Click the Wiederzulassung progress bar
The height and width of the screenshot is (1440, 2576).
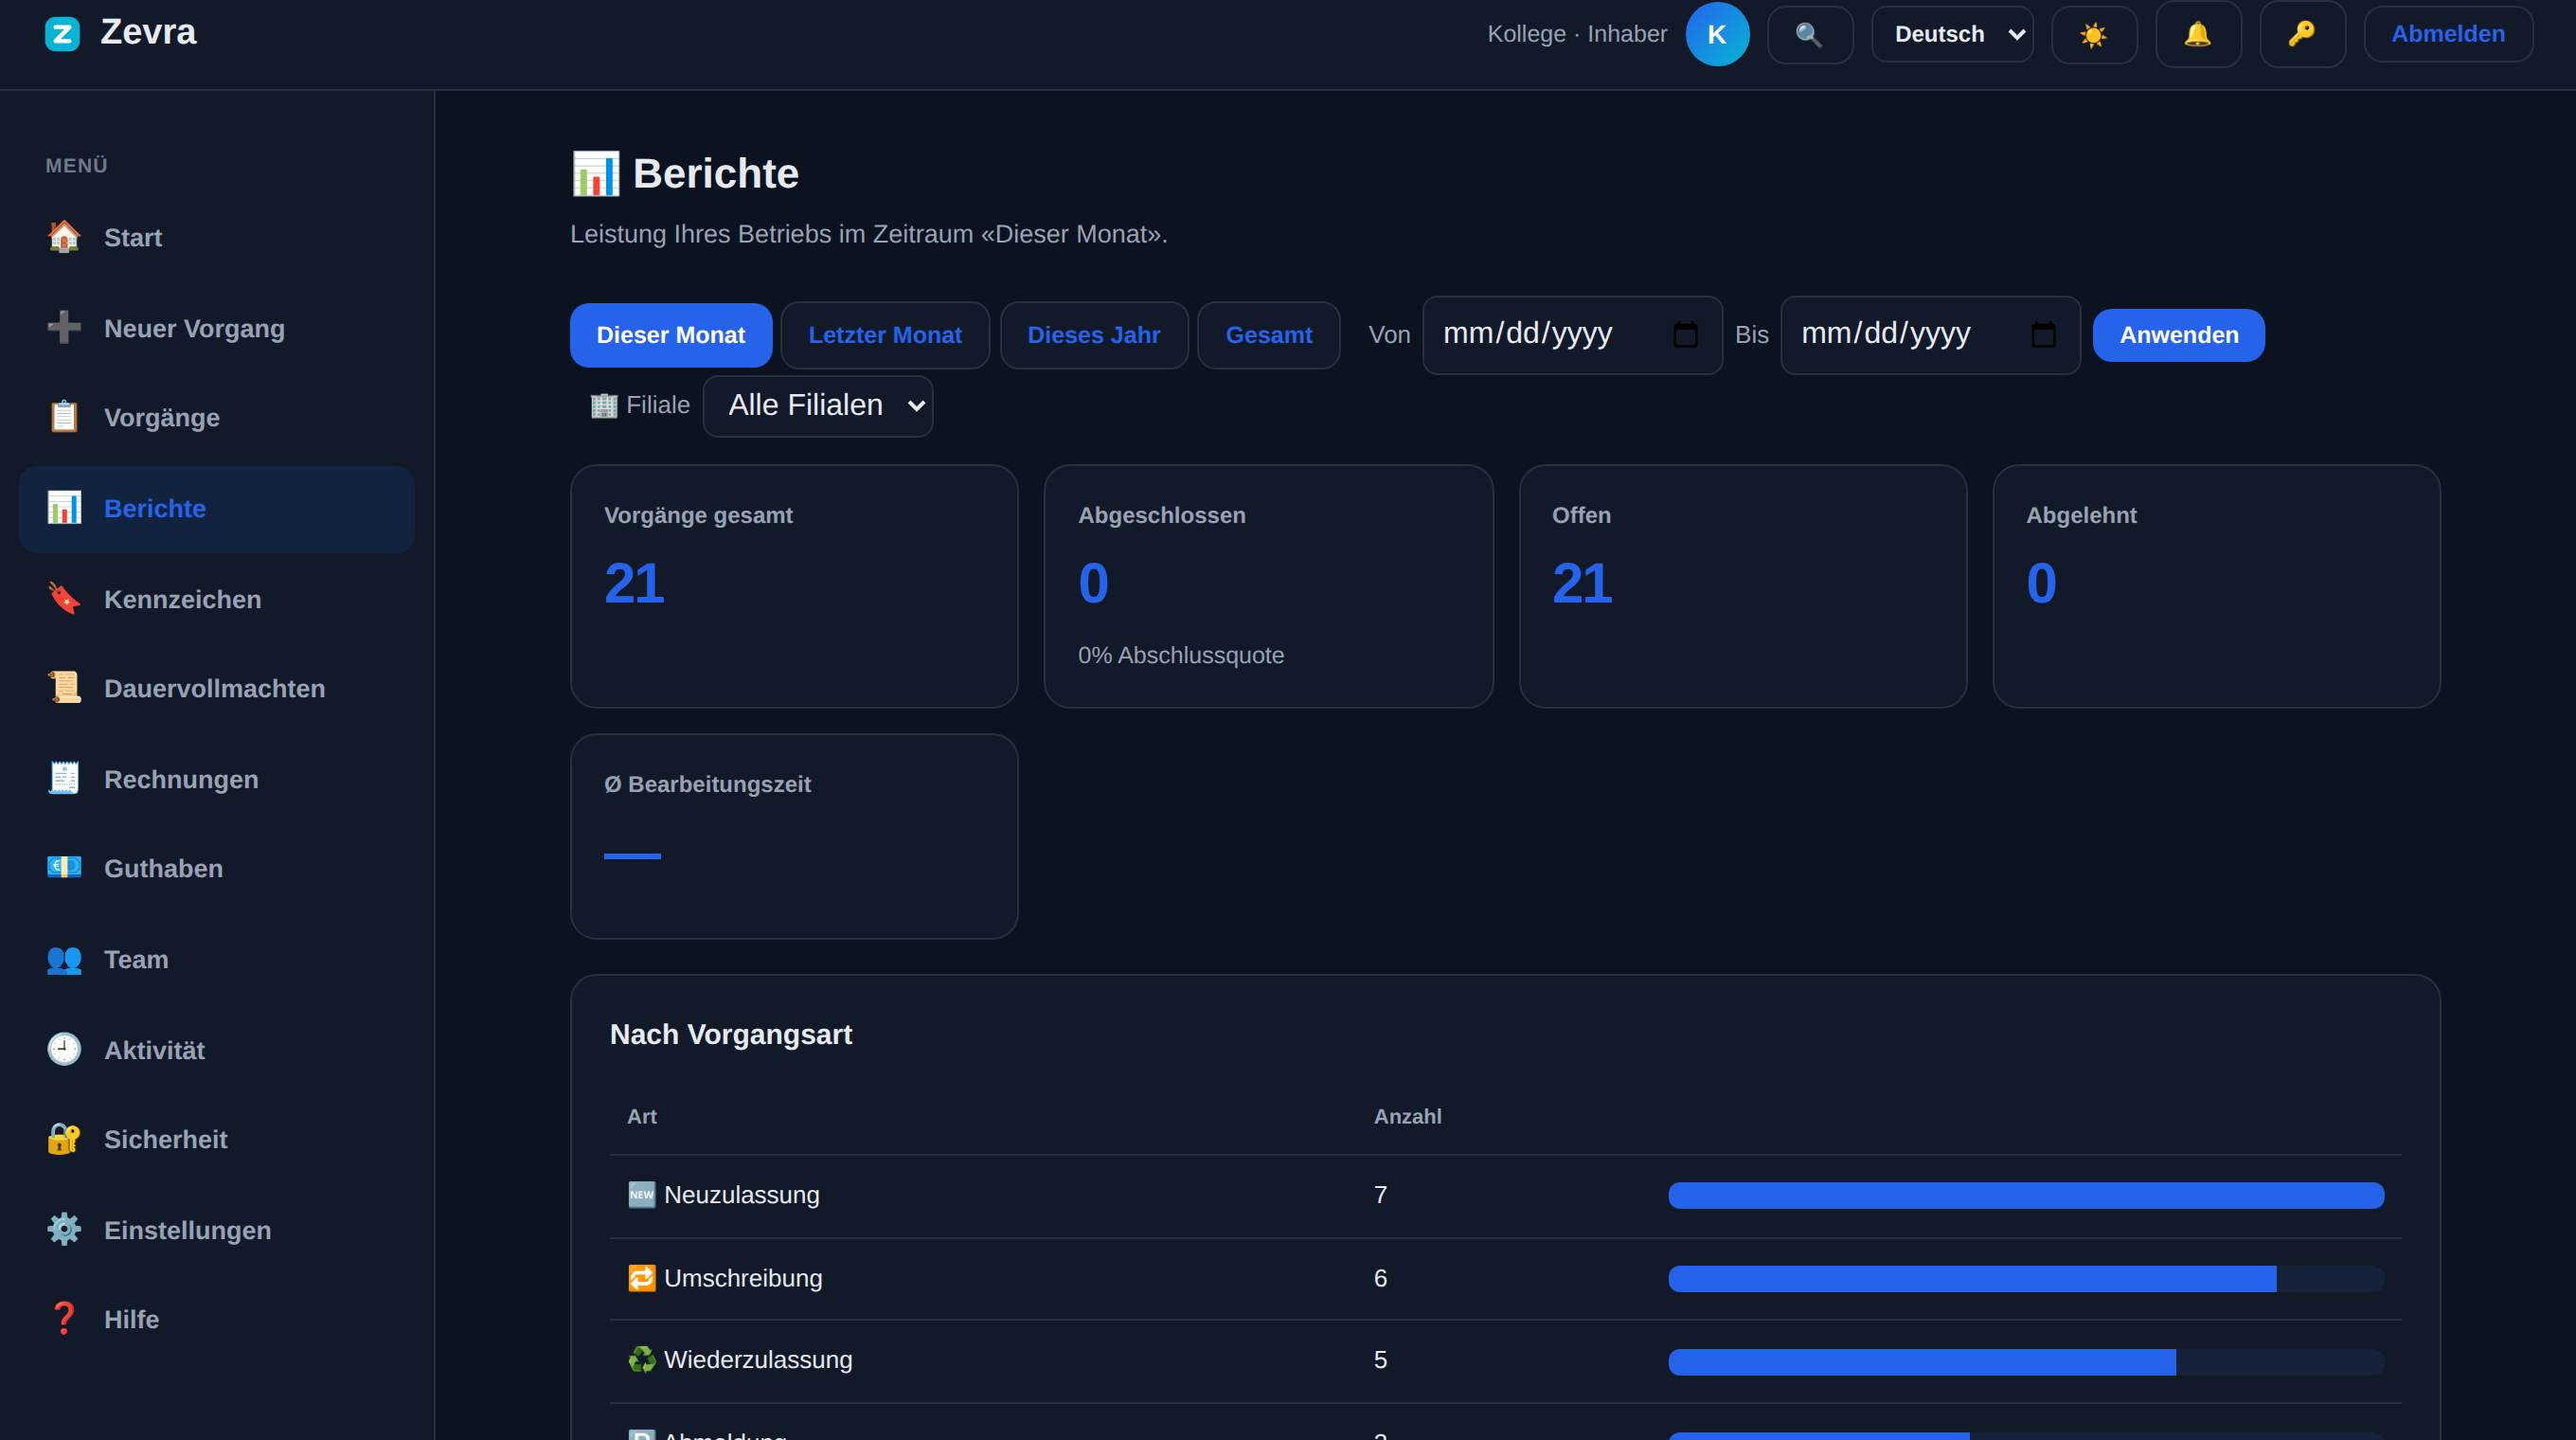coord(2026,1362)
